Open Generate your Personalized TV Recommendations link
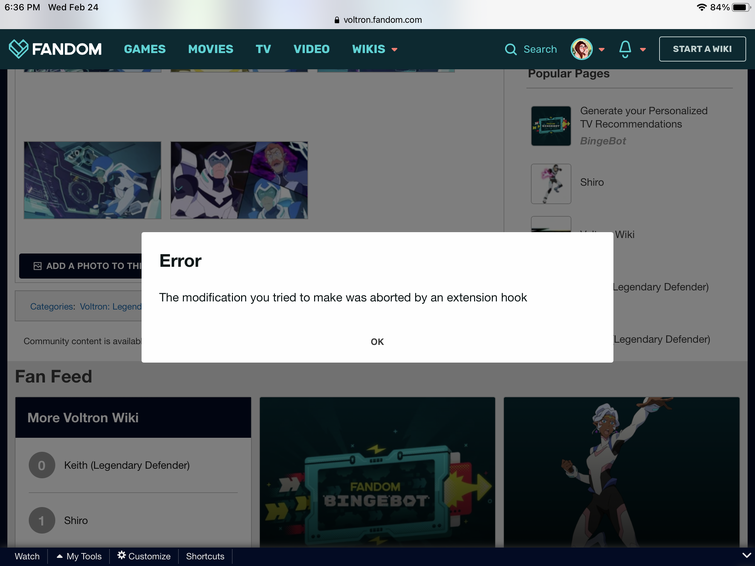 coord(643,117)
